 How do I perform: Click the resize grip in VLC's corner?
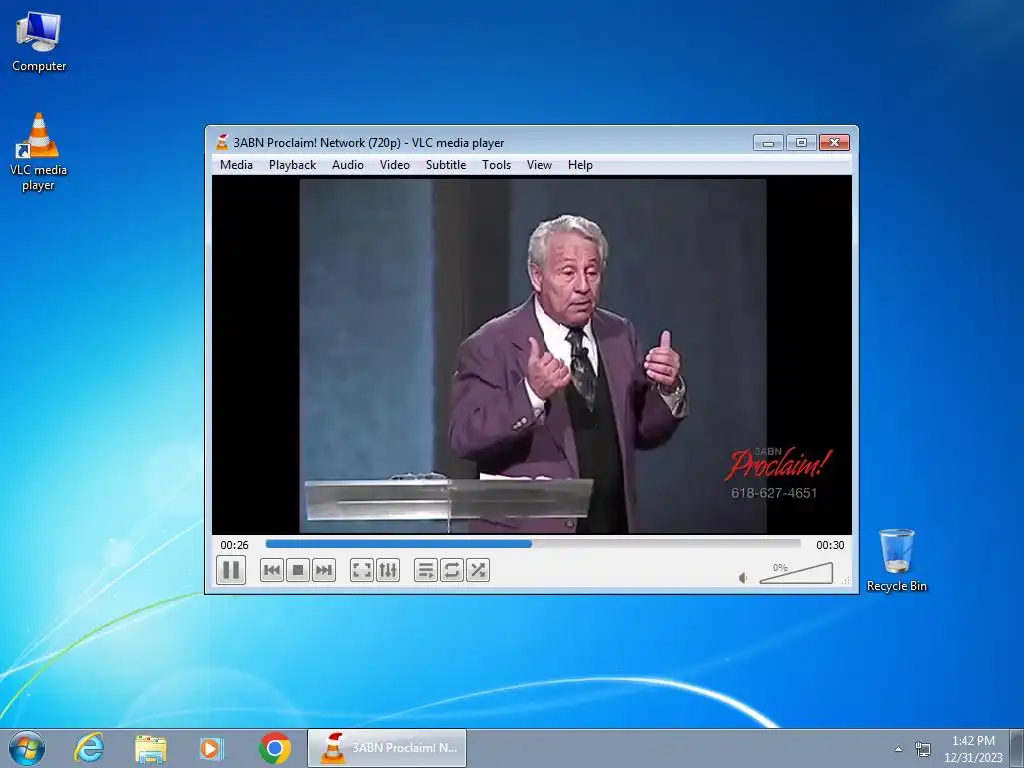click(846, 581)
